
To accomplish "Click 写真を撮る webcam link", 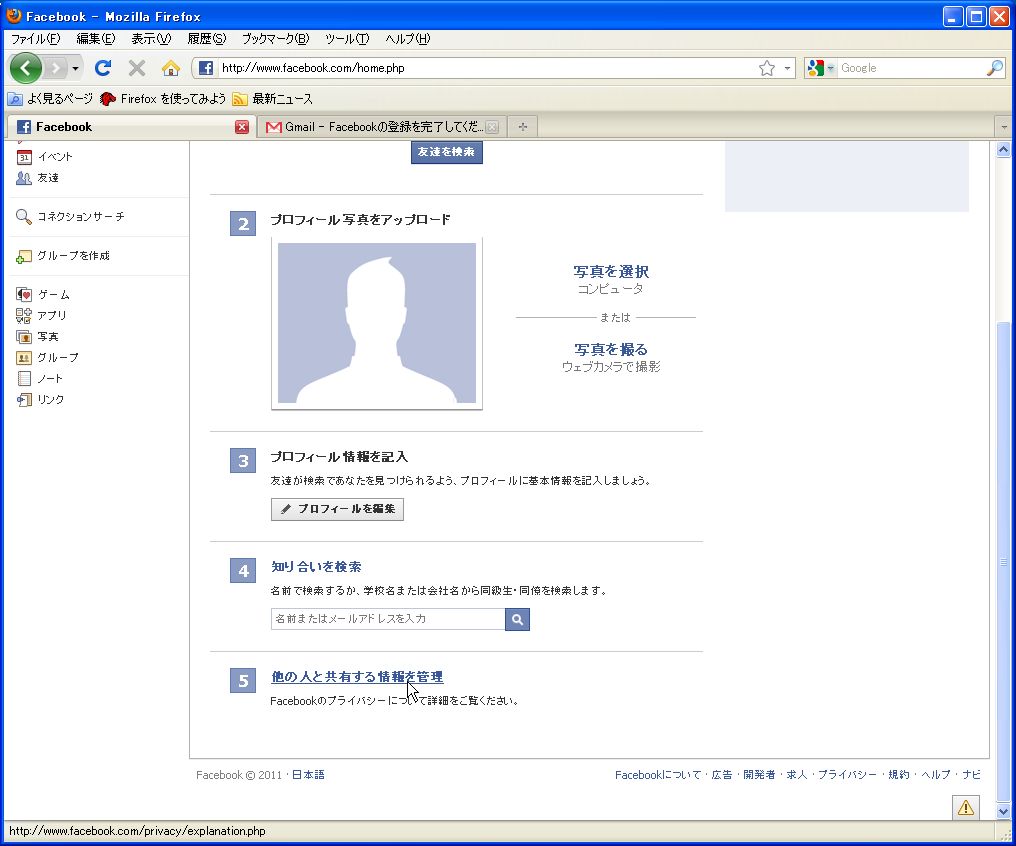I will click(611, 350).
